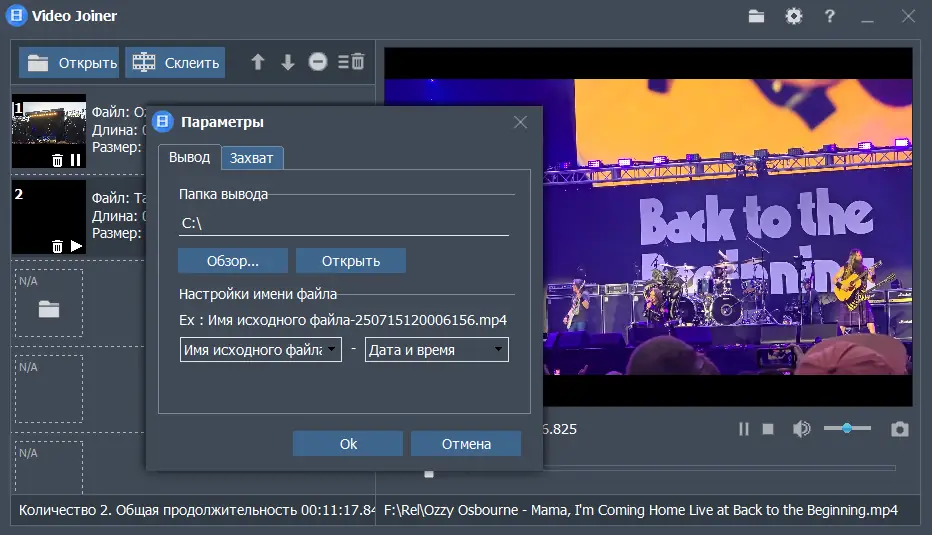Click the Параметры dialog logo icon
This screenshot has height=535, width=932.
coord(162,121)
